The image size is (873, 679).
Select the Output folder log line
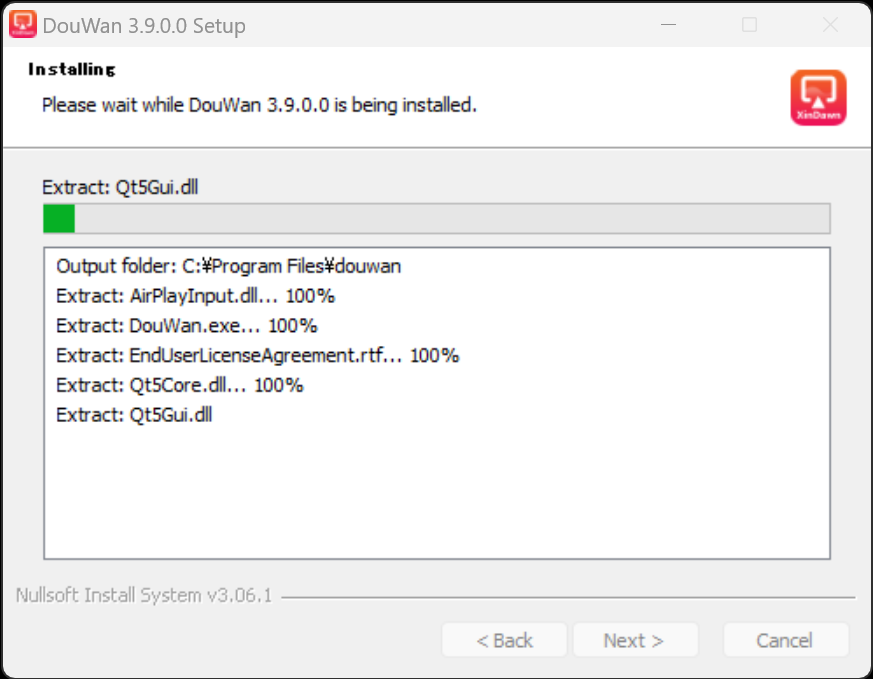pyautogui.click(x=229, y=266)
